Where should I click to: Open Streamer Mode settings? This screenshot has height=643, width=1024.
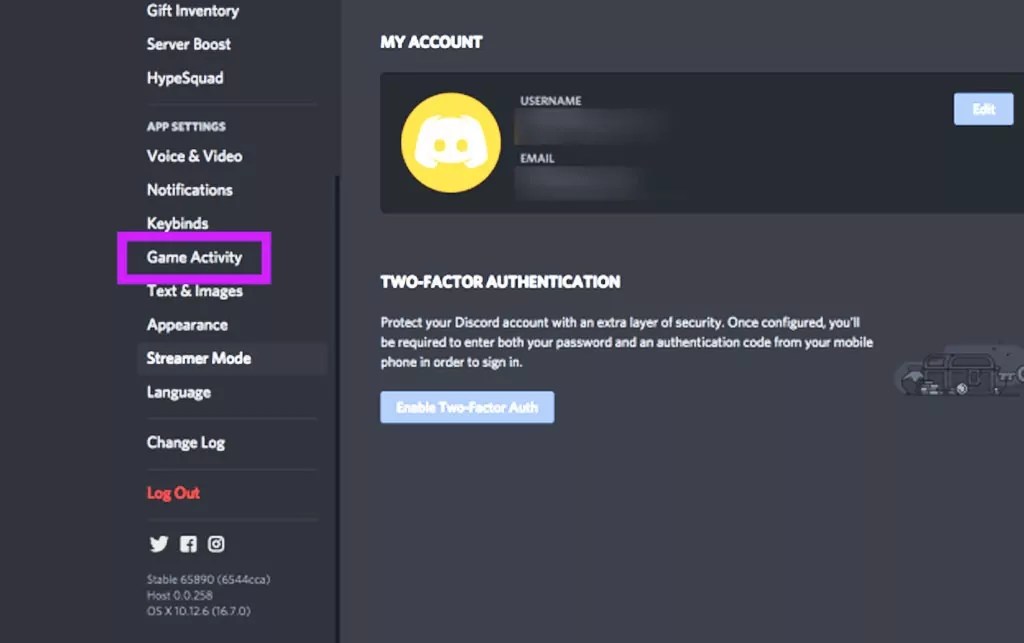(x=198, y=358)
